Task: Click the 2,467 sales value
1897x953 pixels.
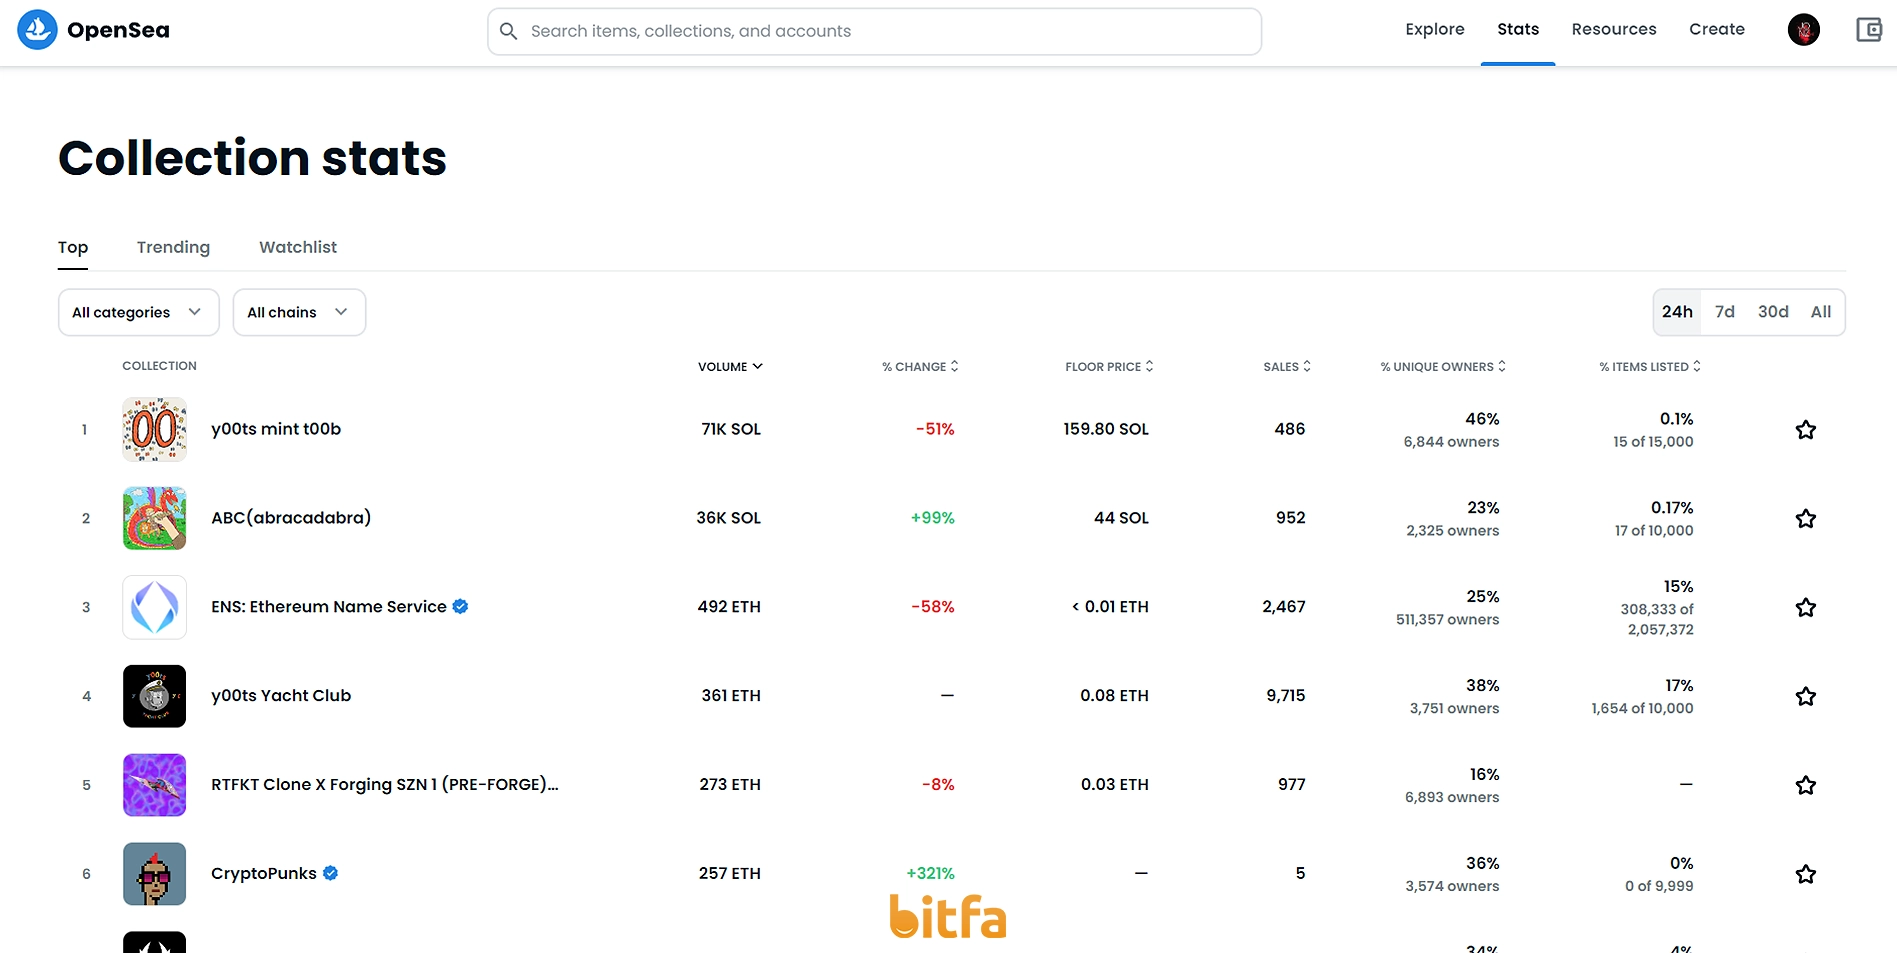Action: tap(1284, 607)
